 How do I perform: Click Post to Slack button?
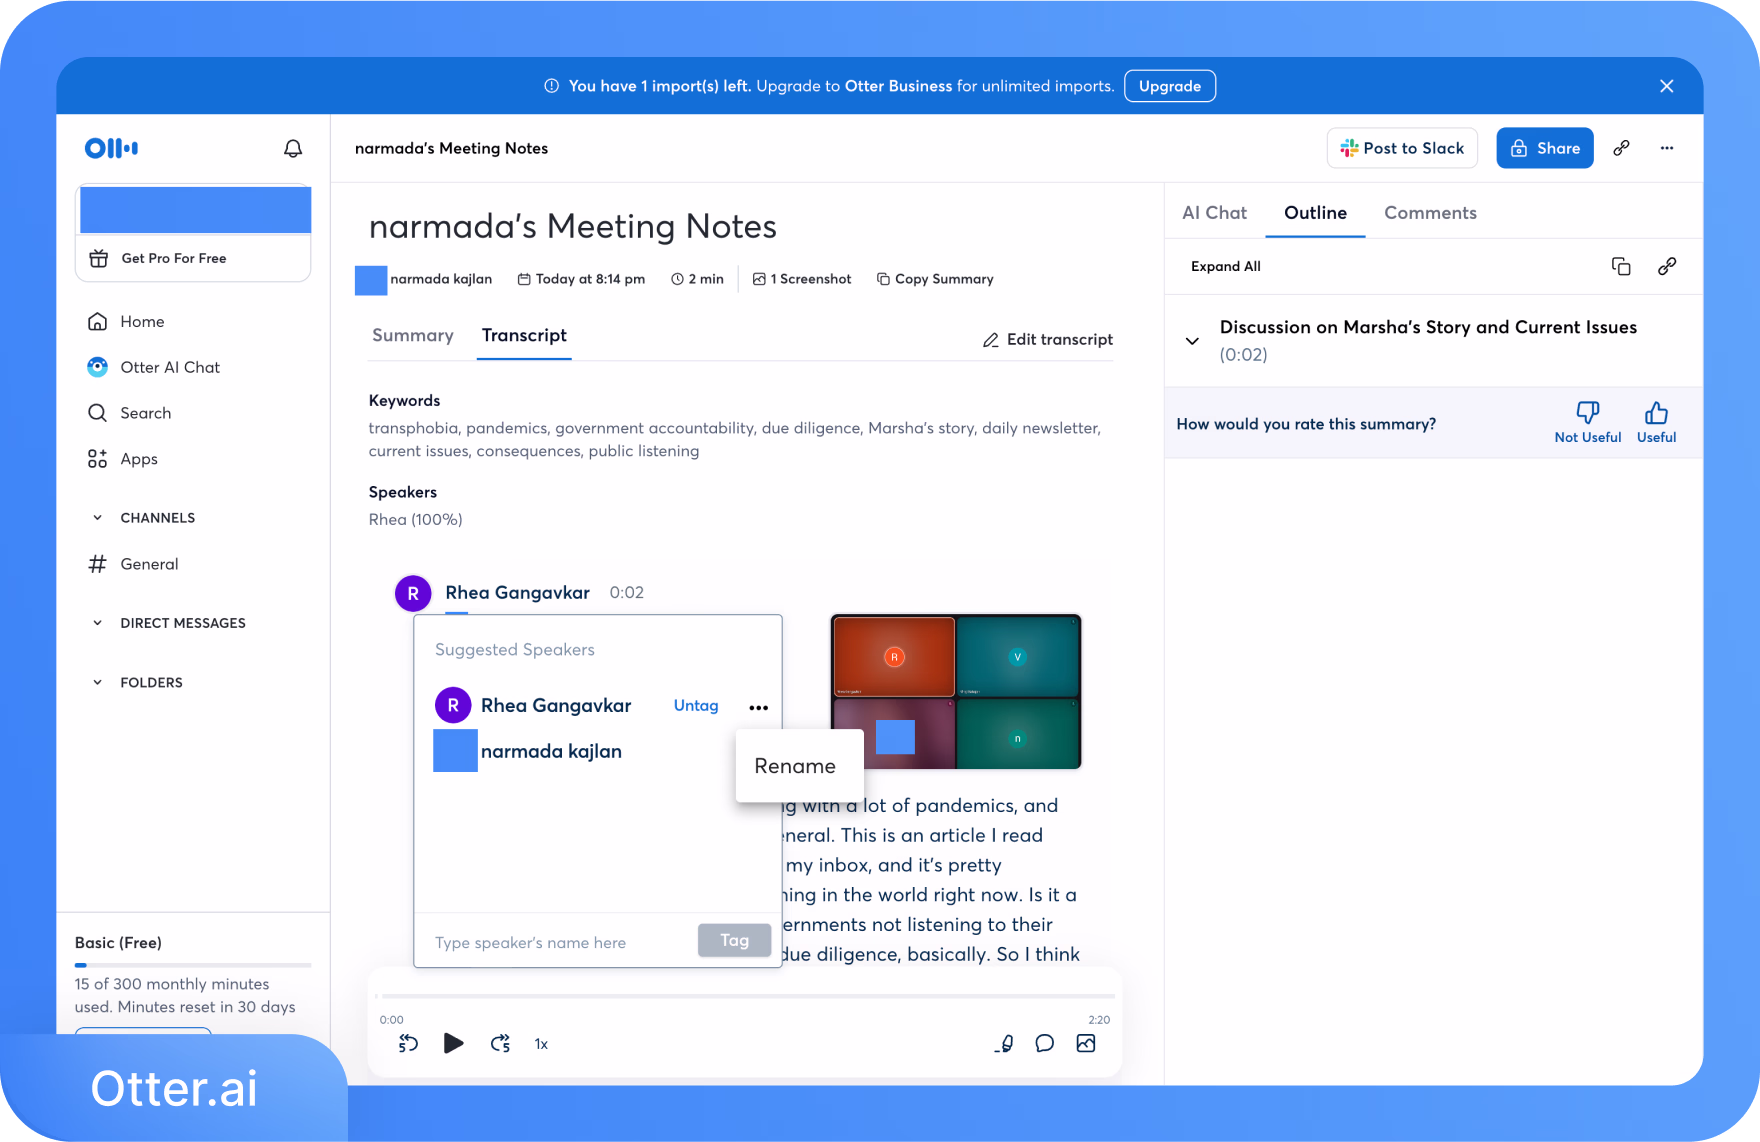pos(1402,148)
